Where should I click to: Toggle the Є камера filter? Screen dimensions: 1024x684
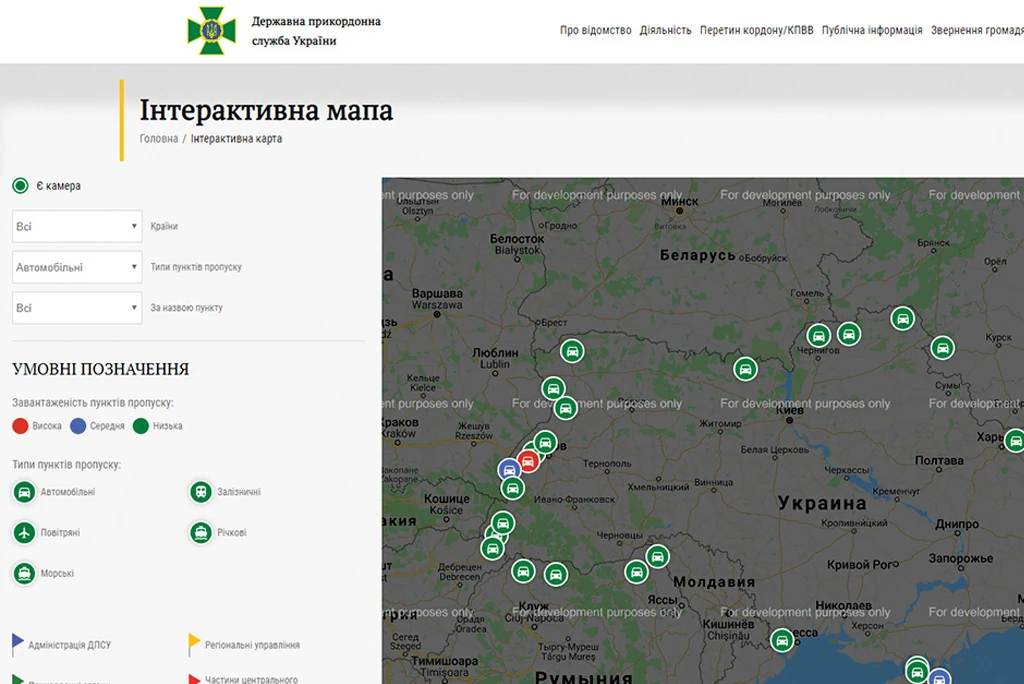tap(19, 185)
